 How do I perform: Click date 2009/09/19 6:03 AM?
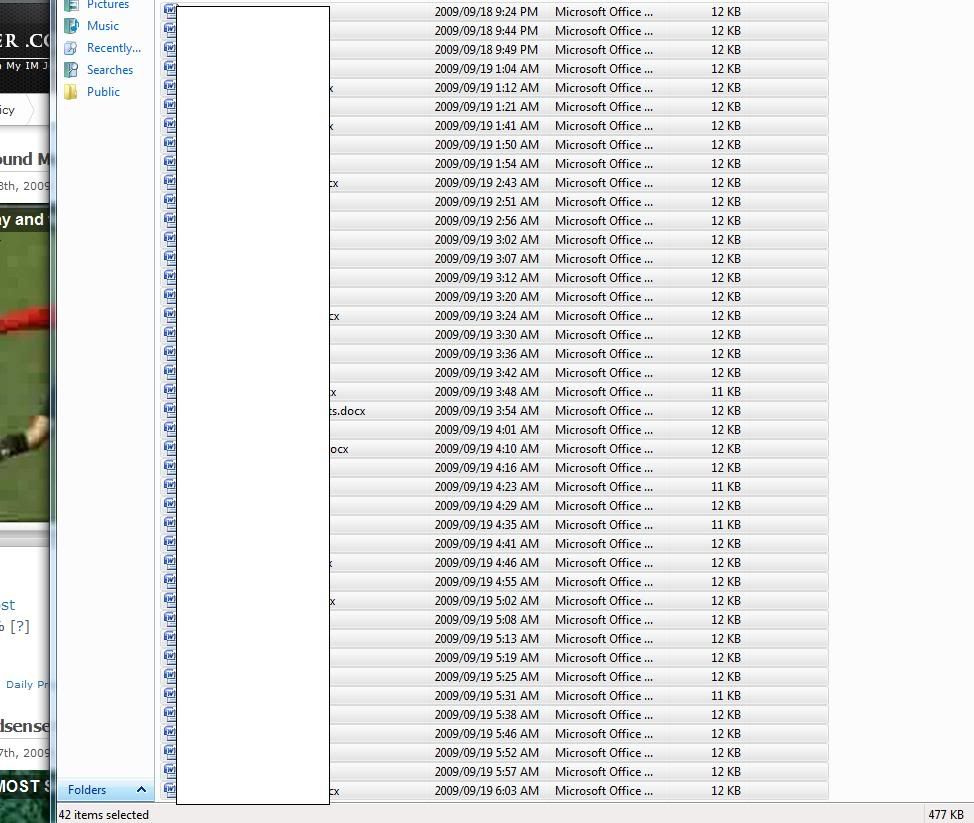pyautogui.click(x=486, y=791)
